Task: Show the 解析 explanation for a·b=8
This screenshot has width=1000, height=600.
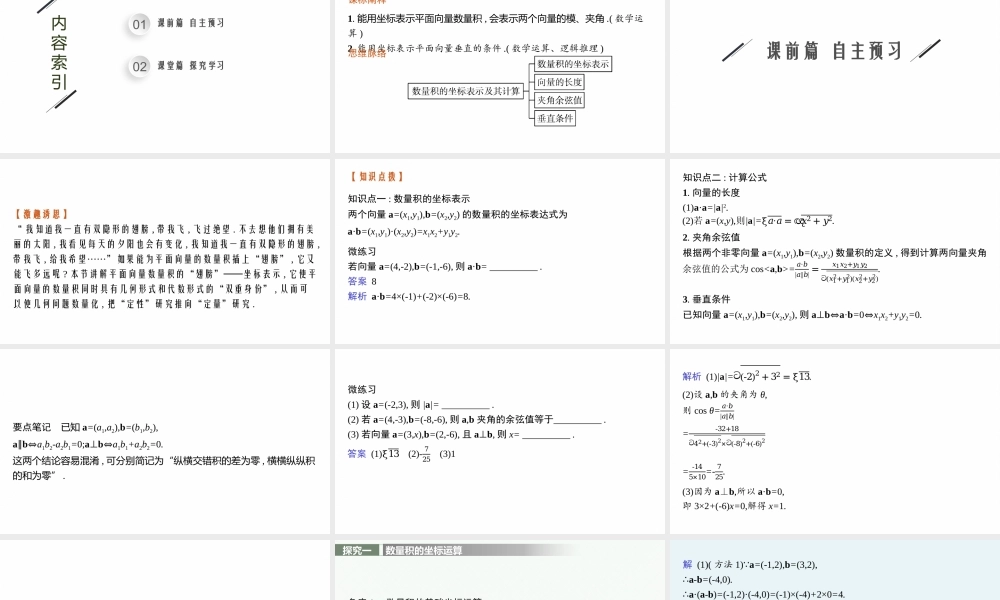Action: click(x=356, y=297)
